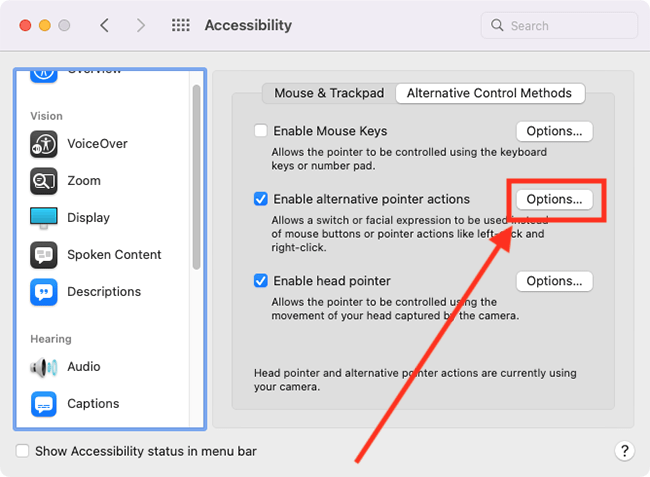
Task: Select the Descriptions speech bubble icon
Action: 44,292
